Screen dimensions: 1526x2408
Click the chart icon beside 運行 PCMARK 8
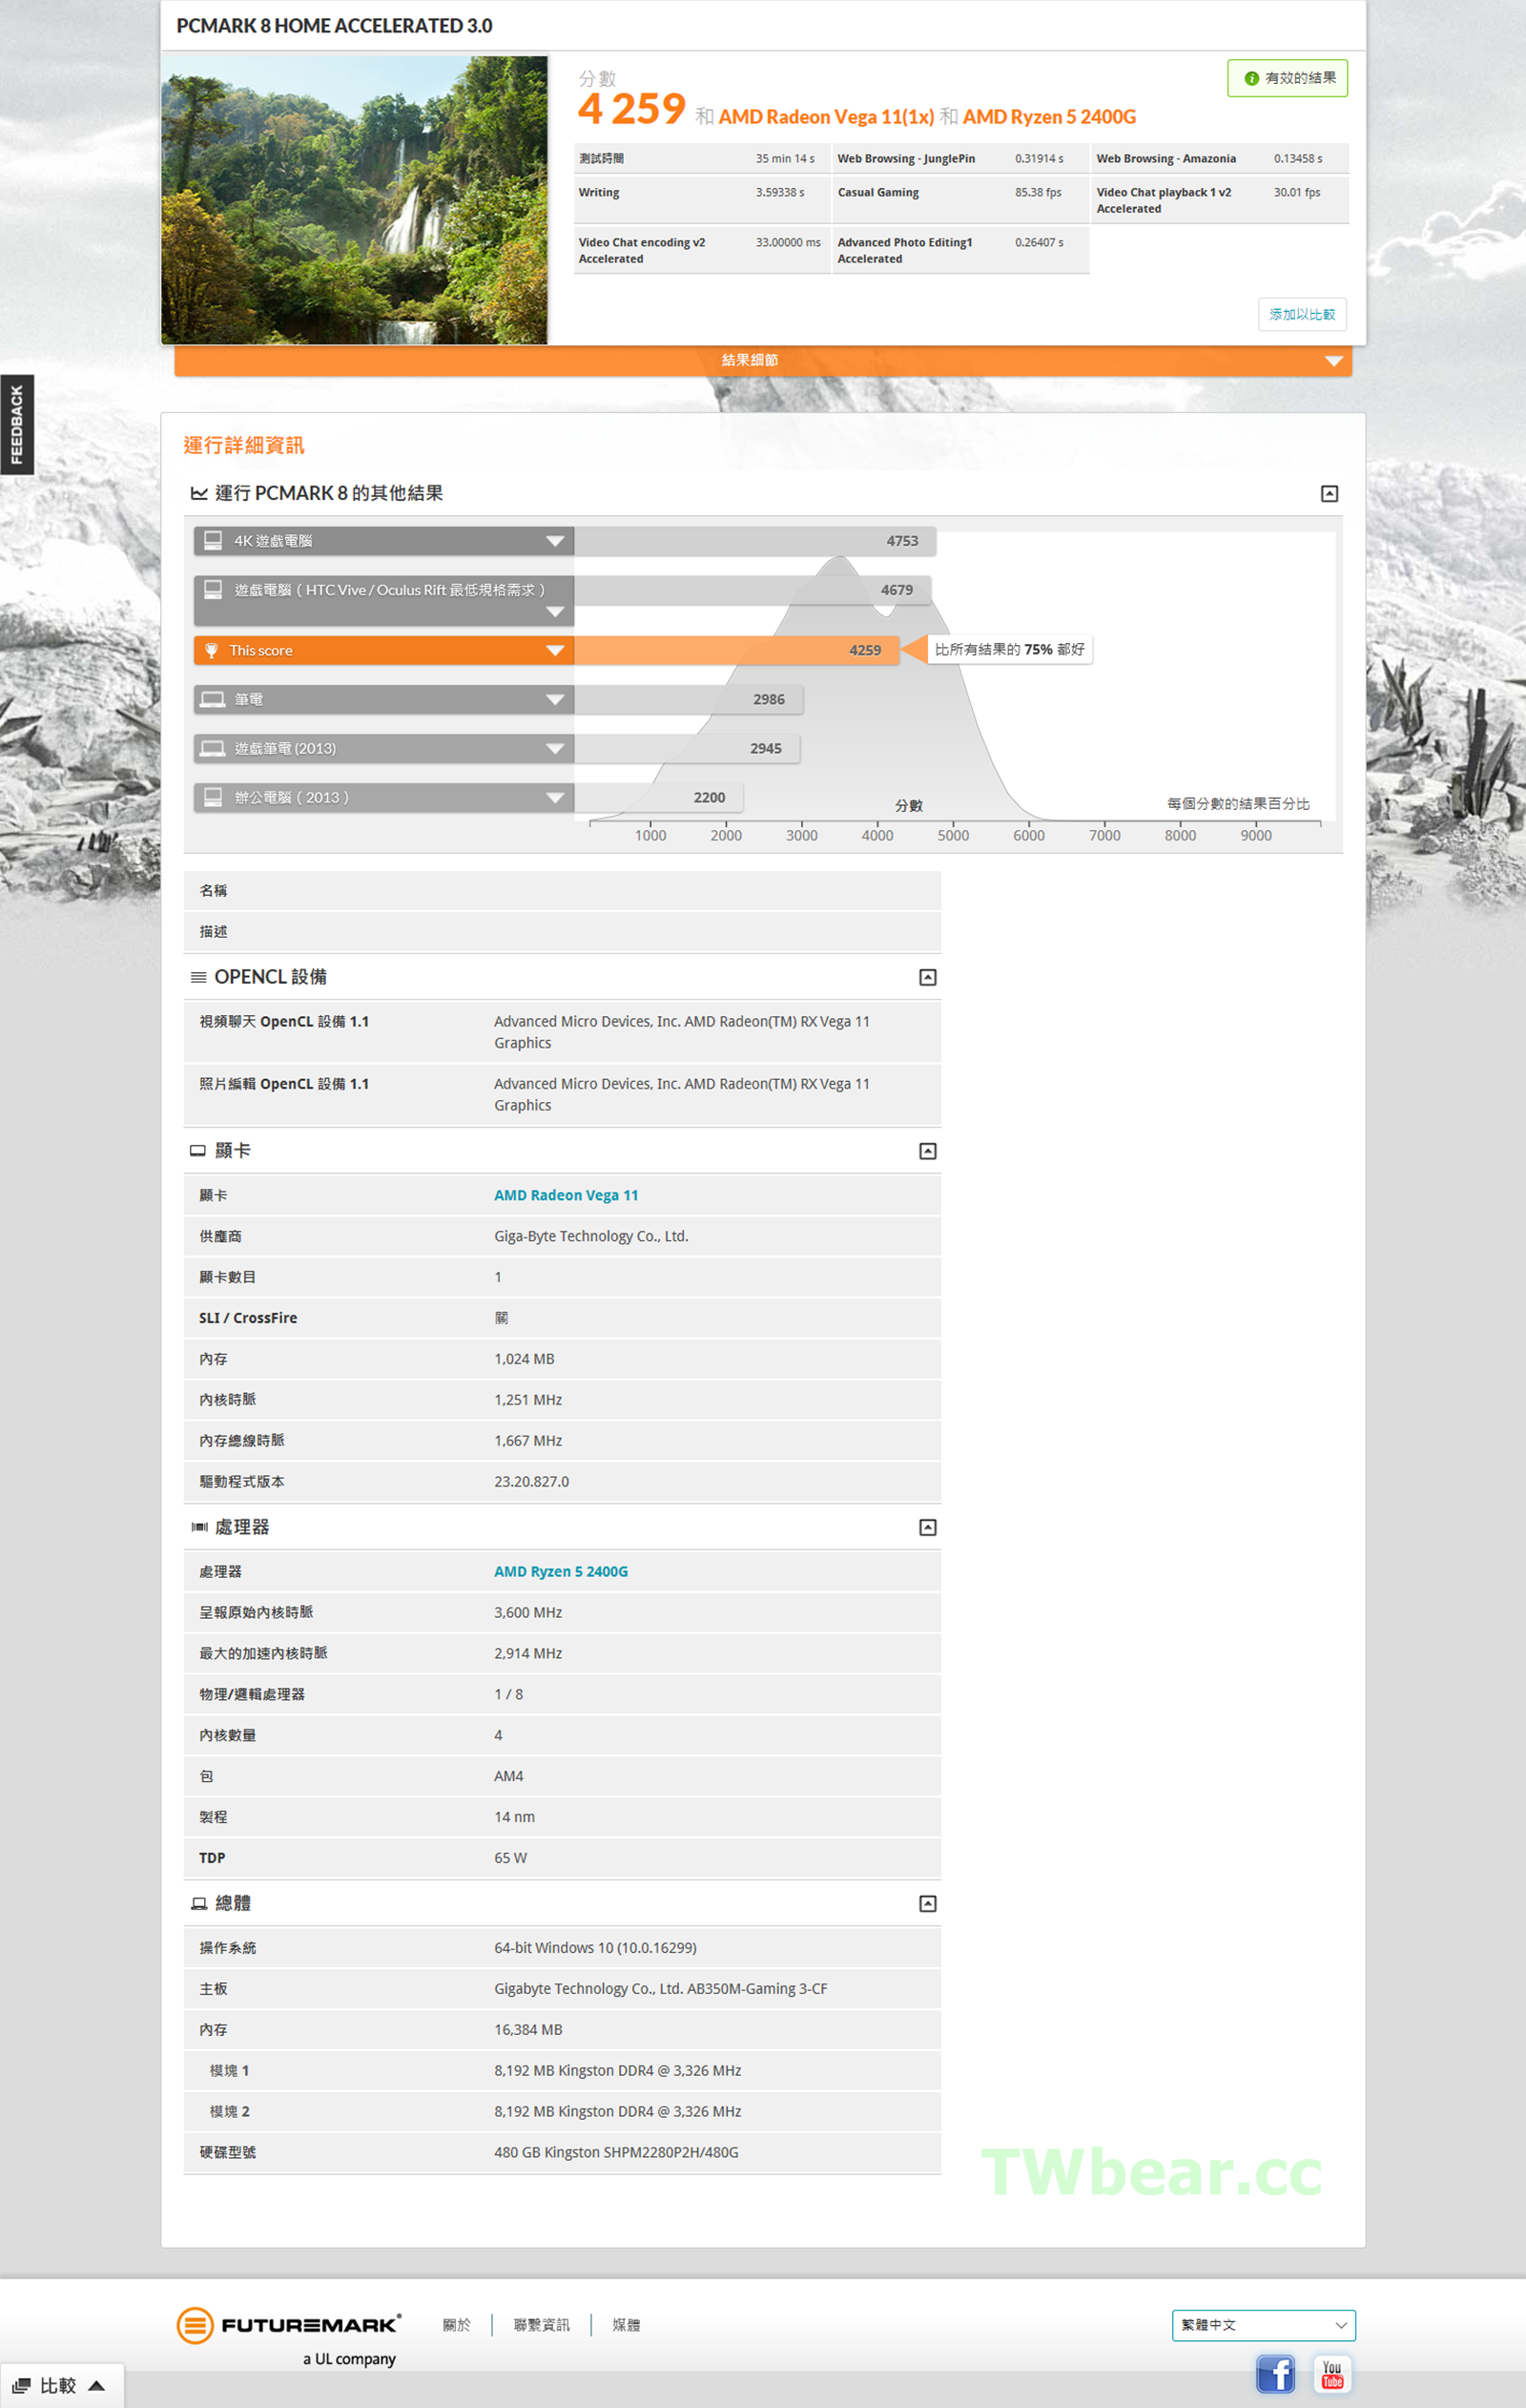[x=199, y=493]
